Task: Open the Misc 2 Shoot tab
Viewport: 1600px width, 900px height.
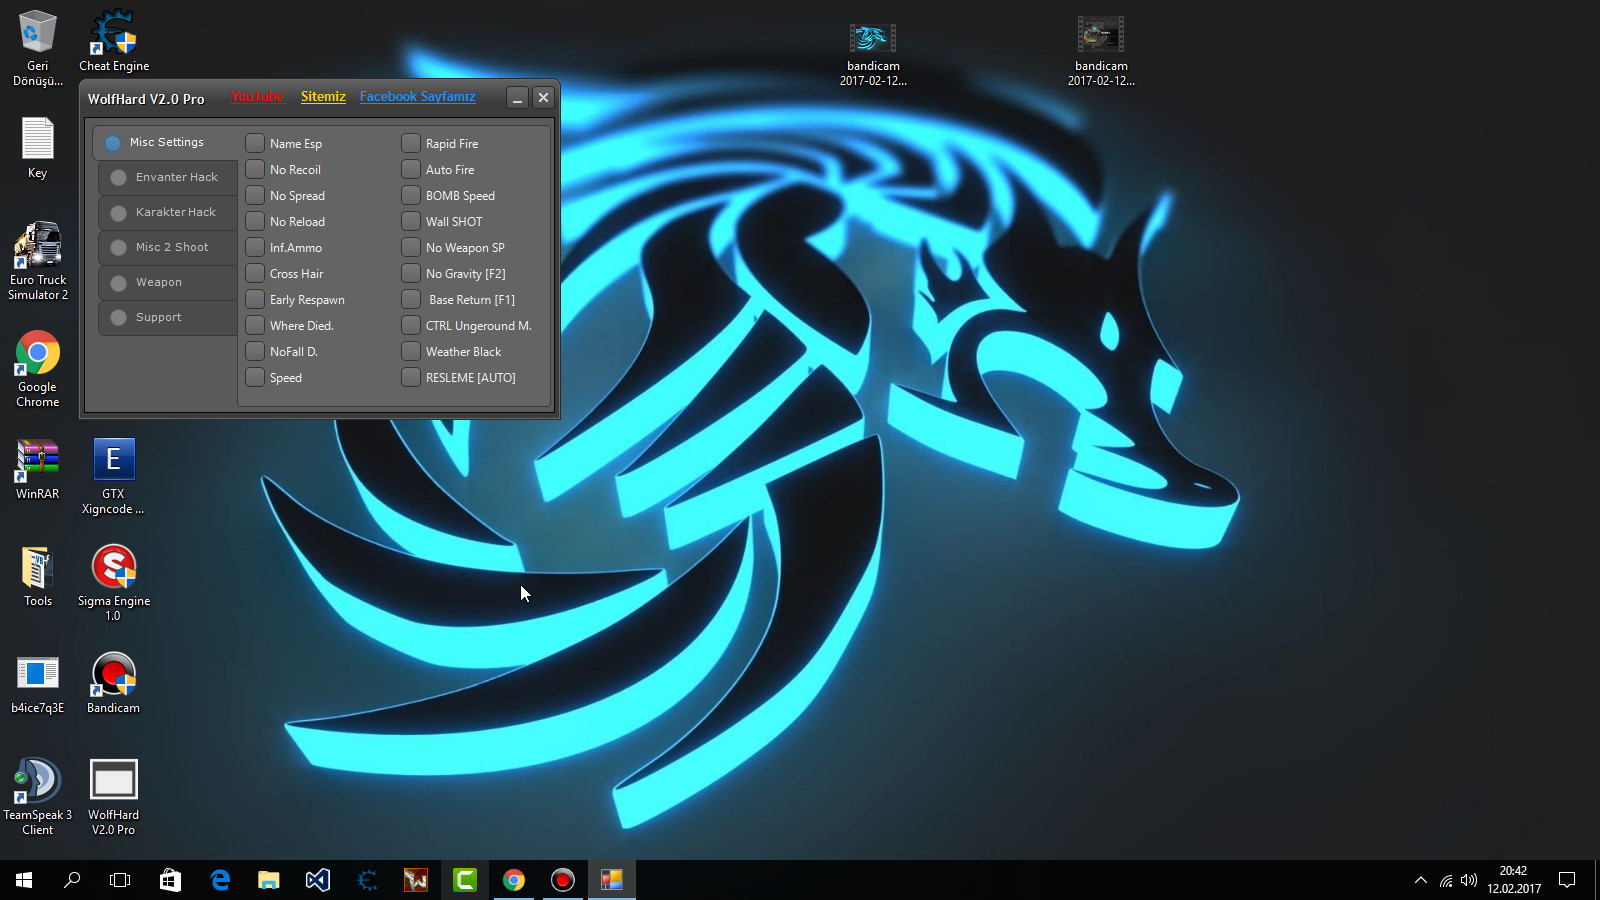Action: click(x=168, y=247)
